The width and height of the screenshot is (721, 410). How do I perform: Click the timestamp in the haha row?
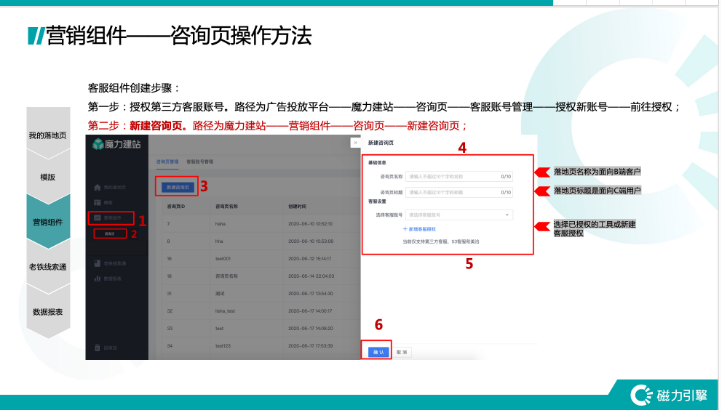(x=310, y=224)
